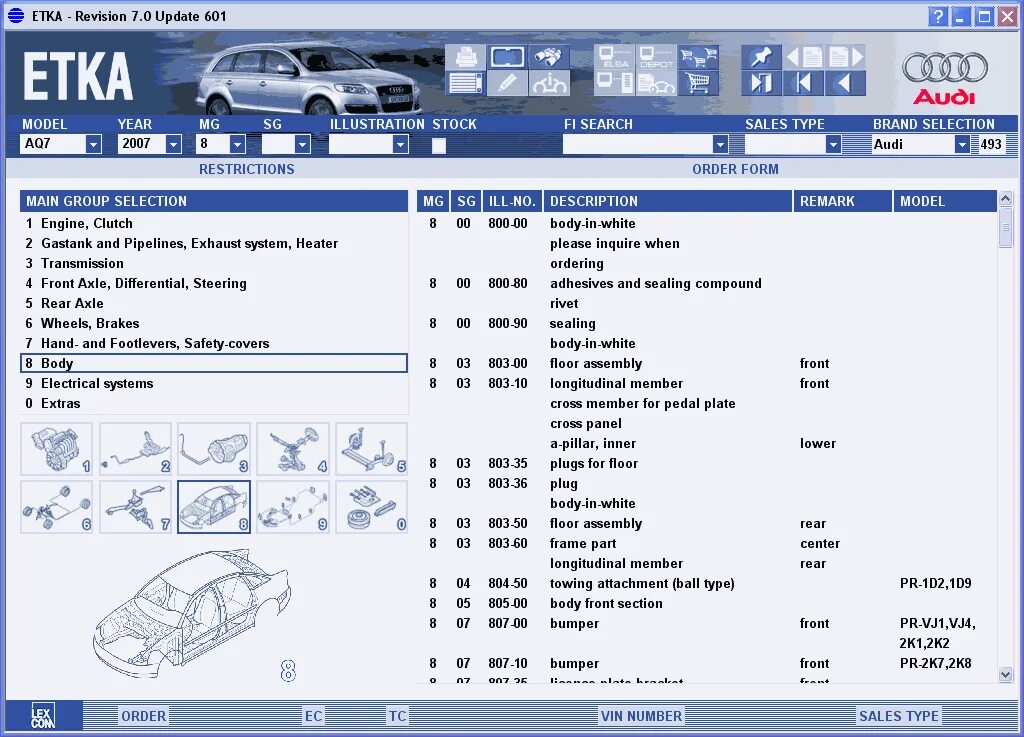The height and width of the screenshot is (737, 1024).
Task: Click the large body-in-white illustration
Action: 194,614
